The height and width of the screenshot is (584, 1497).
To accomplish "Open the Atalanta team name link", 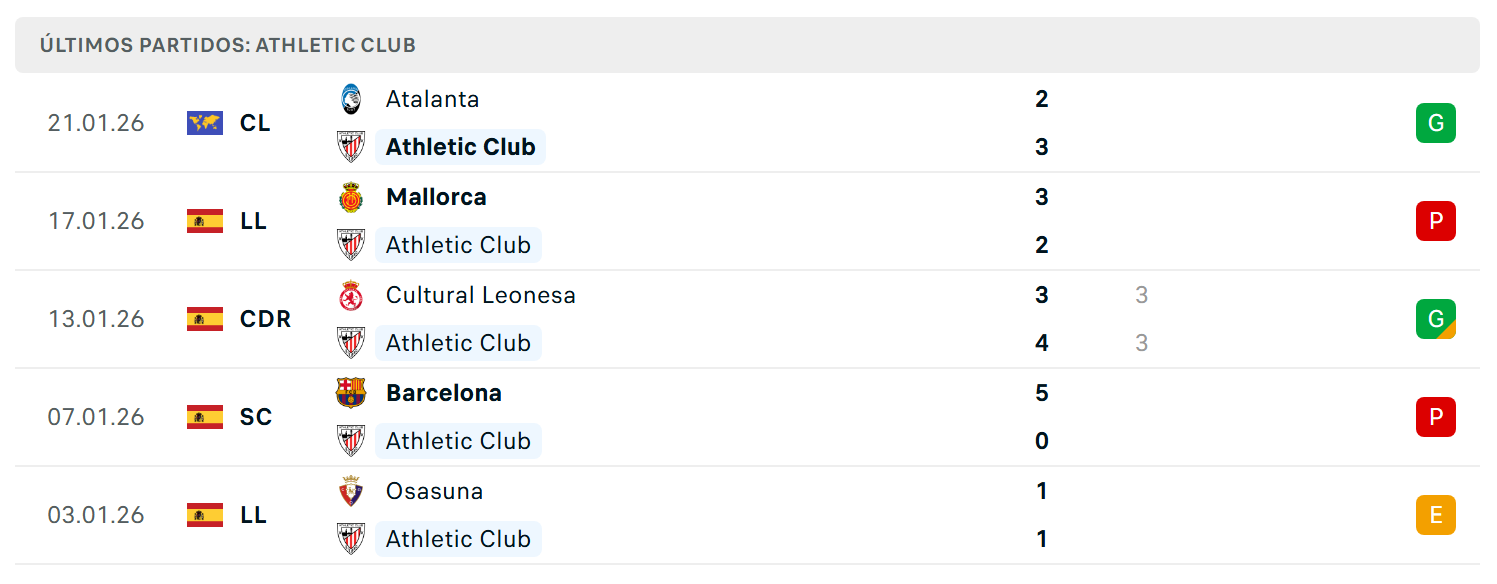I will pyautogui.click(x=432, y=99).
